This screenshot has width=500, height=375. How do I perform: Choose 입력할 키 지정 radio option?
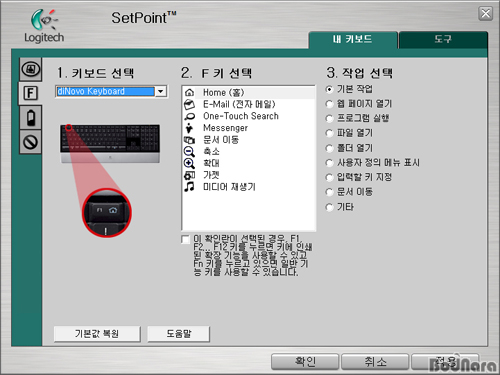(329, 178)
